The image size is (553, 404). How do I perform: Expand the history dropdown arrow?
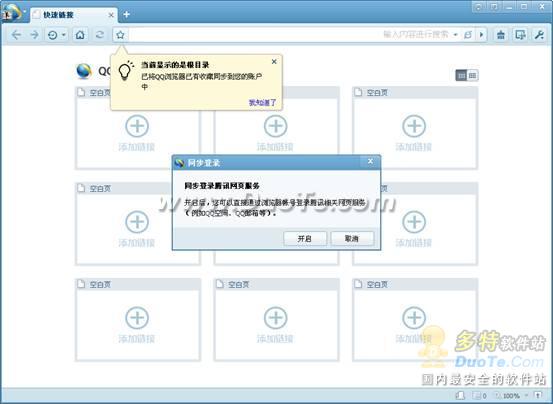tap(64, 35)
